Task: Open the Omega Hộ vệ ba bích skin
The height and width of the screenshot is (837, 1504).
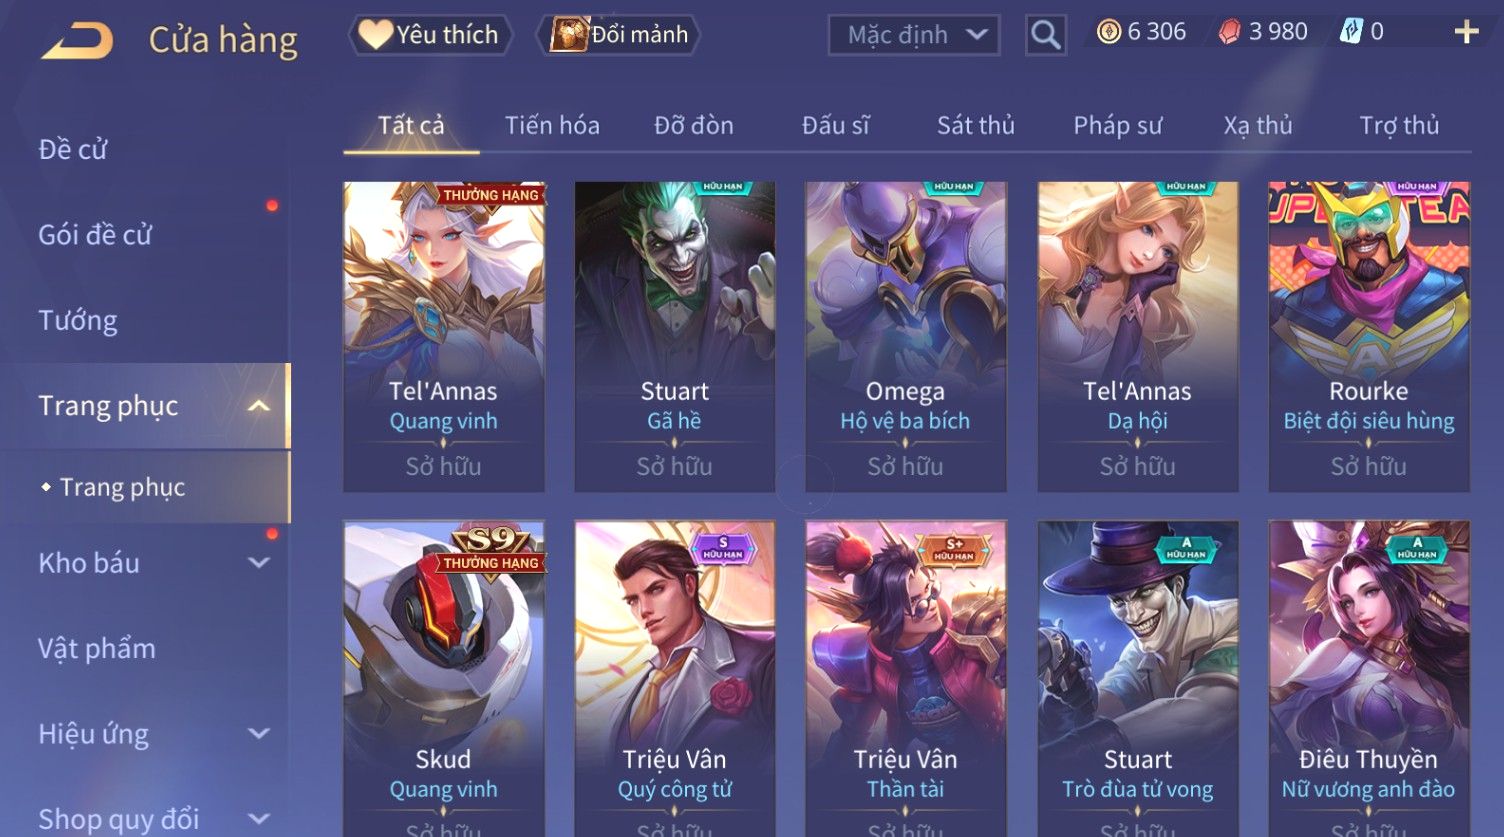Action: coord(905,336)
